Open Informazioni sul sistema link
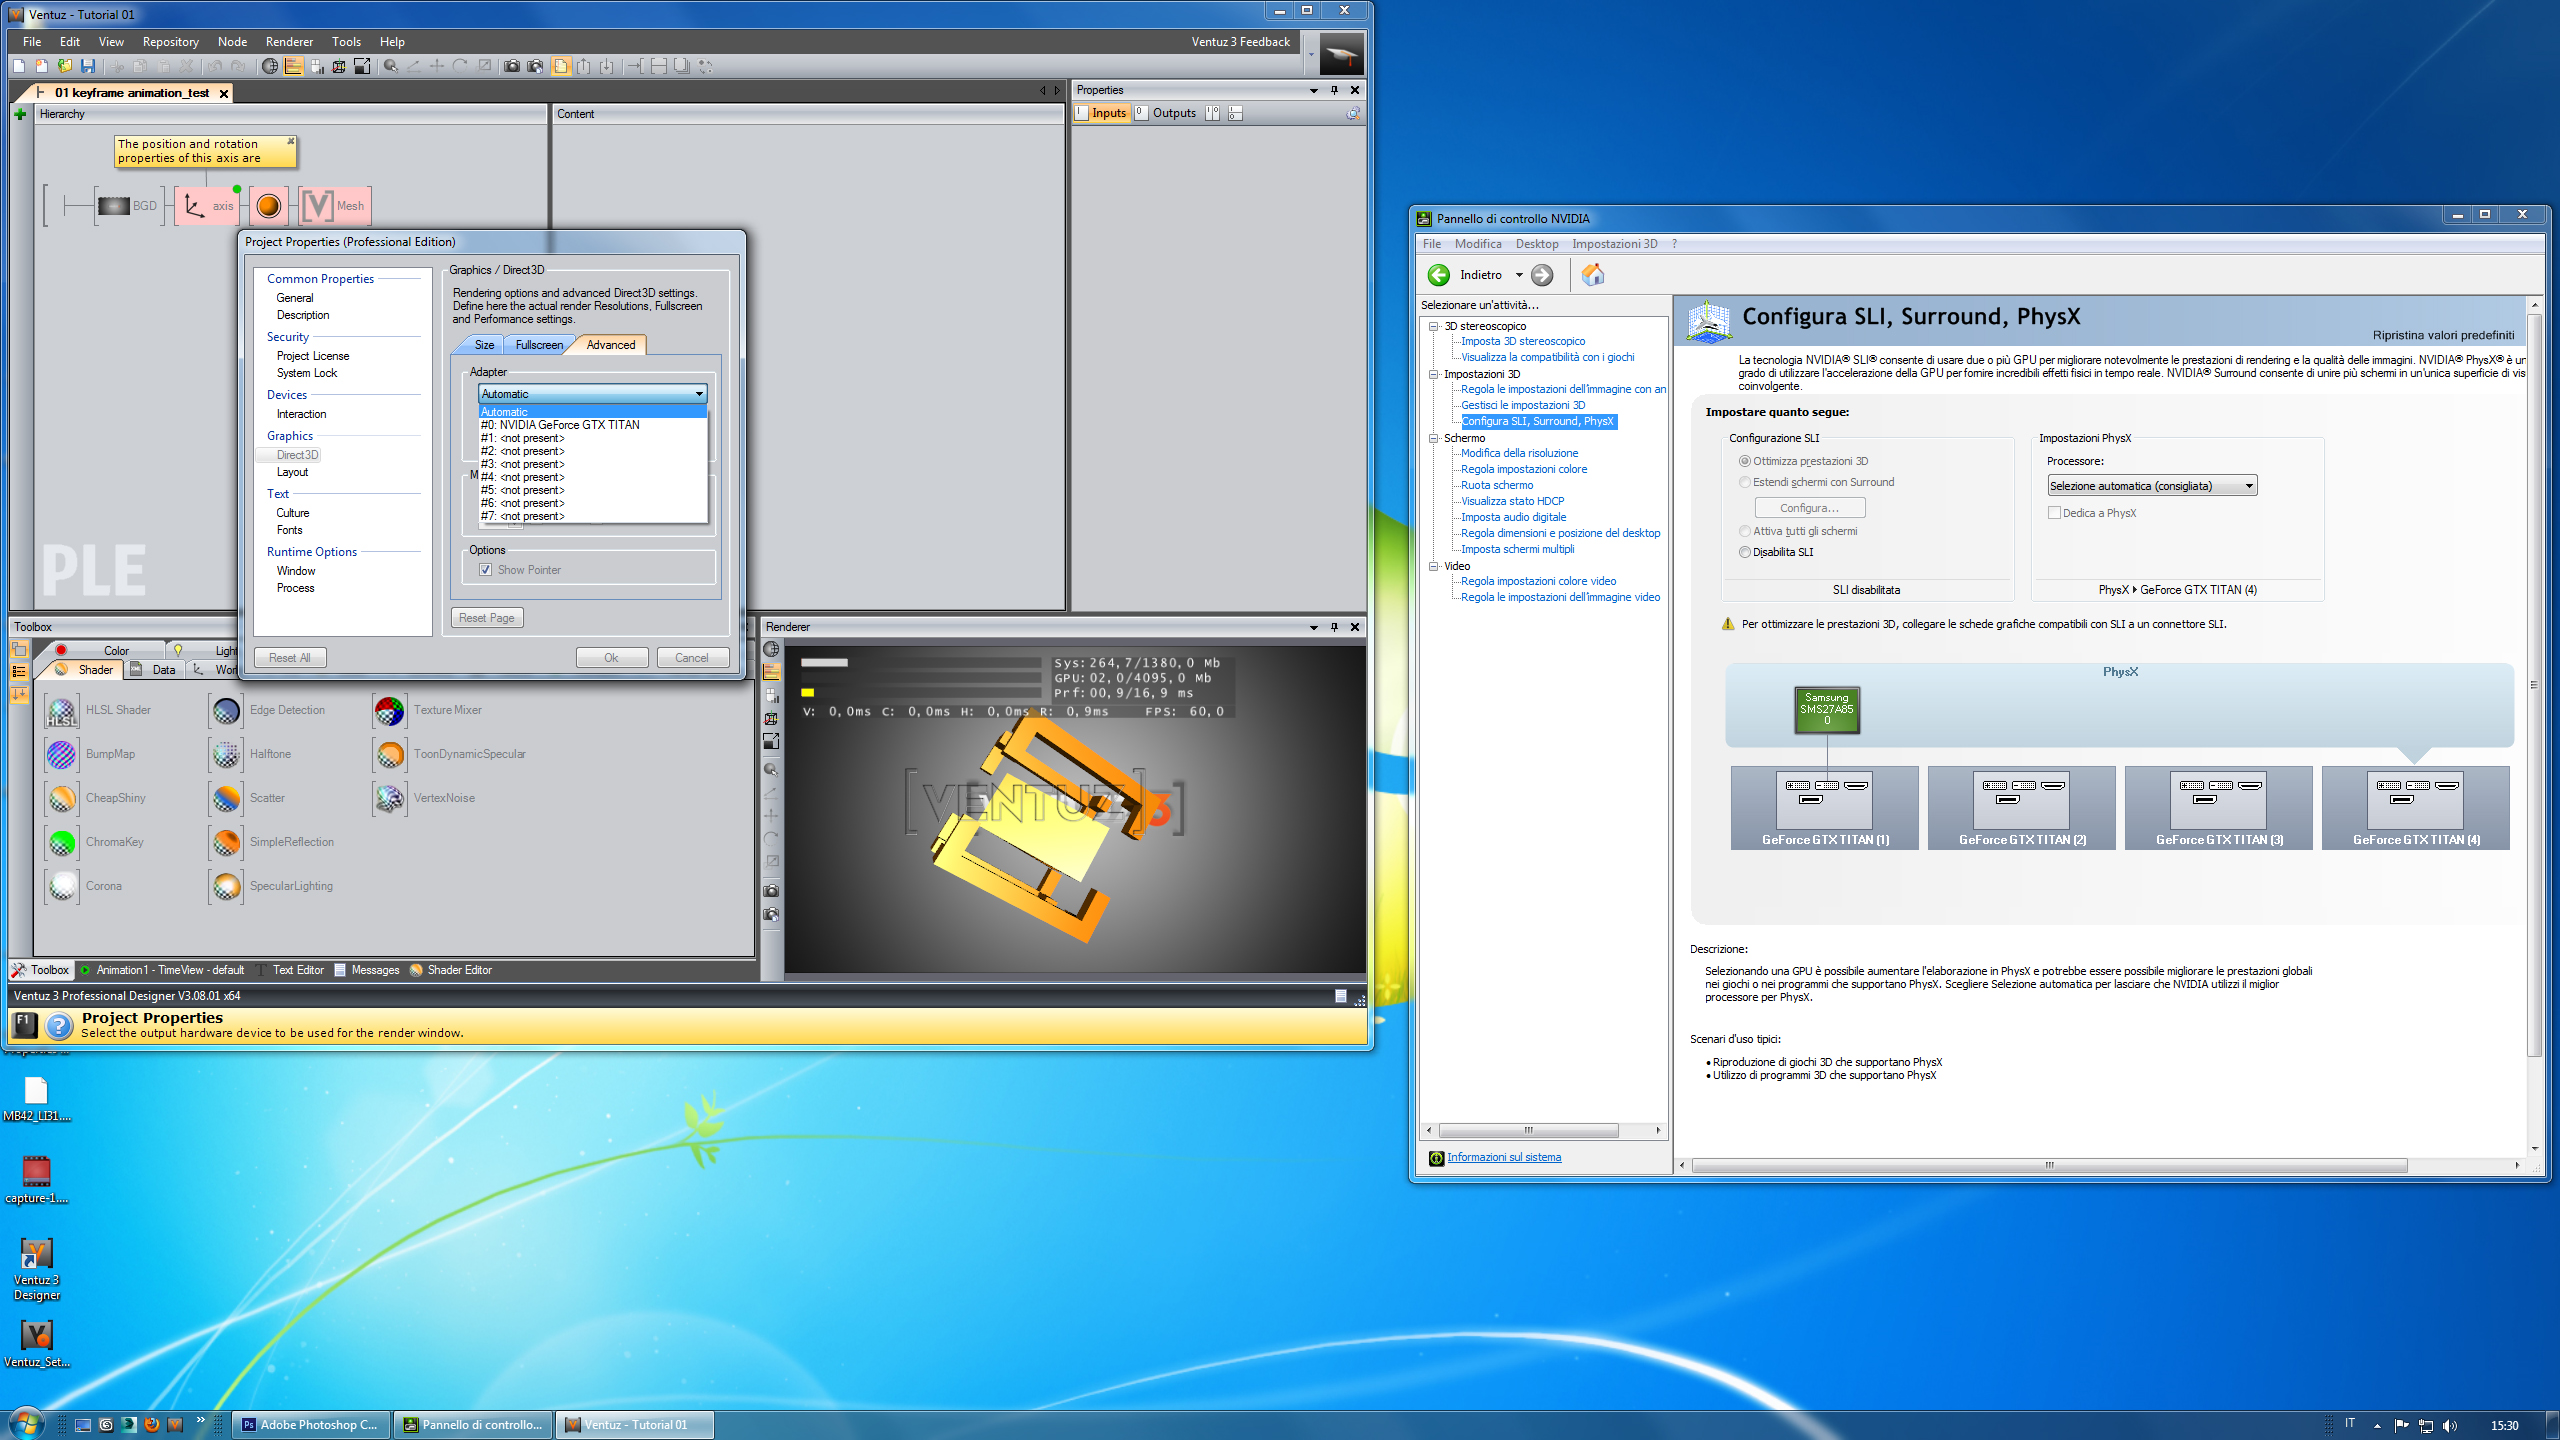 pos(1503,1157)
